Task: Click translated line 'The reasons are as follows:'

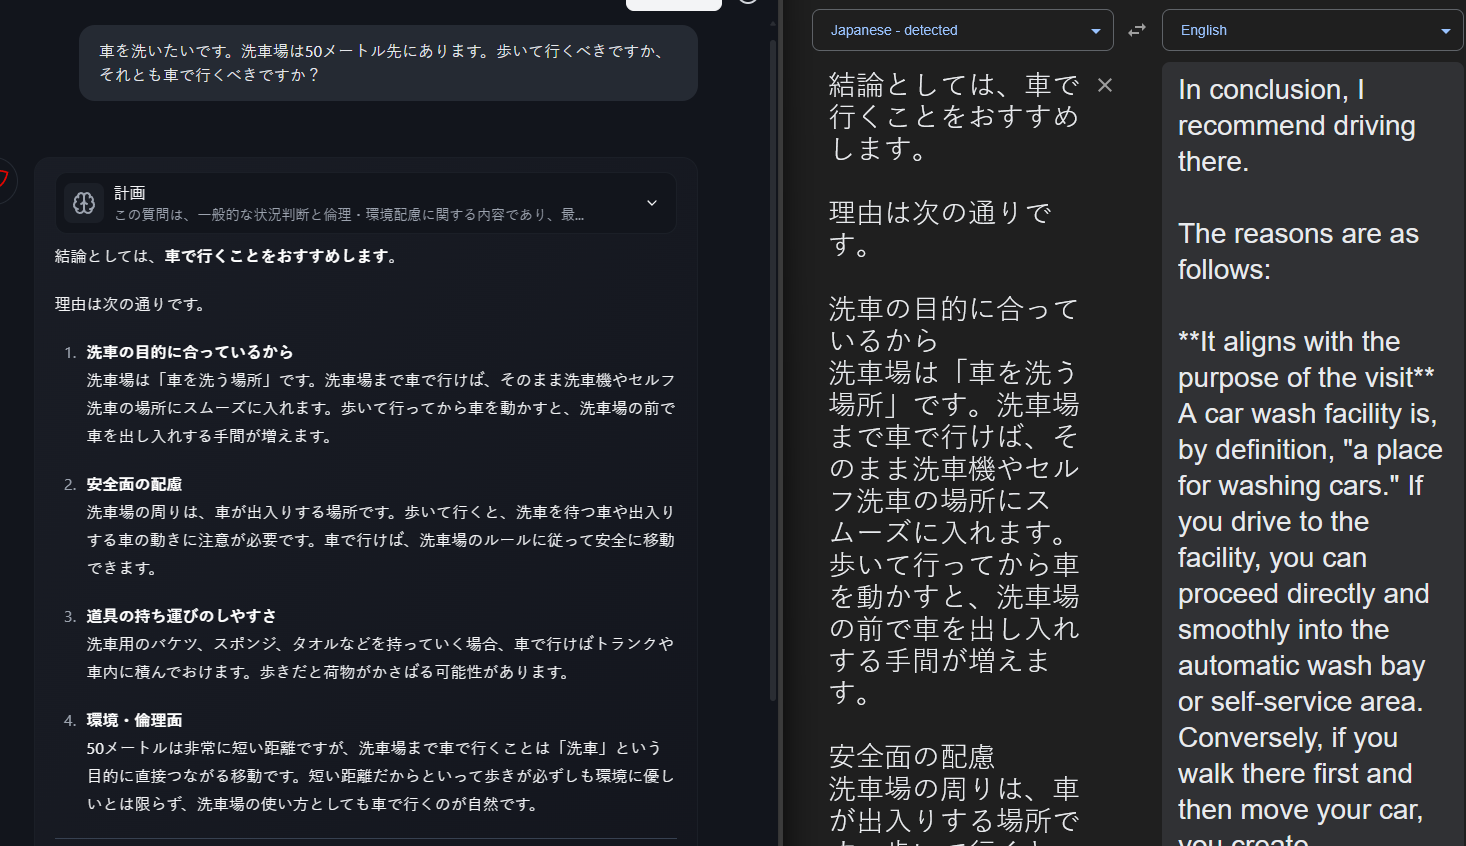Action: click(x=1298, y=252)
